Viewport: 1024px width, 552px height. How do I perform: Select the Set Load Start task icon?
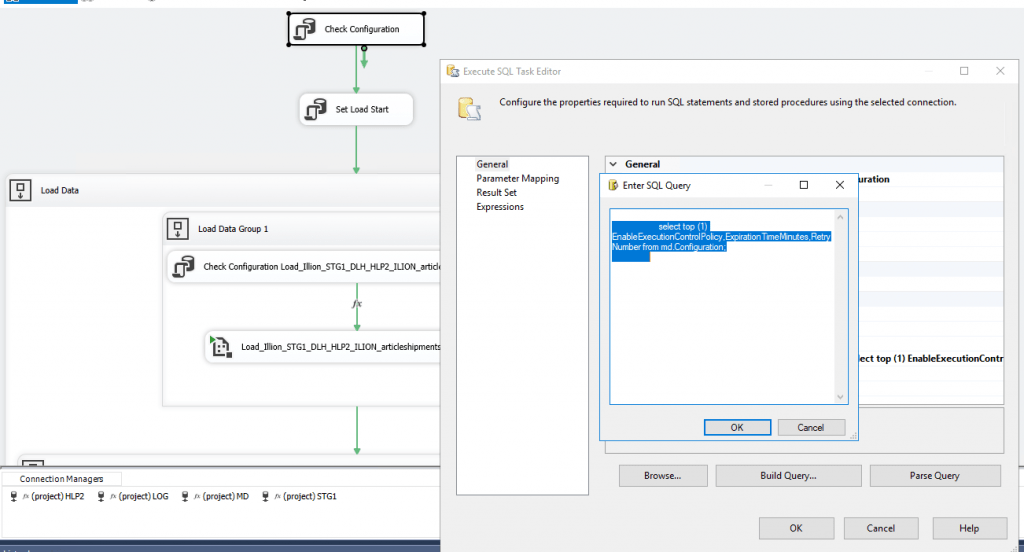[x=316, y=109]
